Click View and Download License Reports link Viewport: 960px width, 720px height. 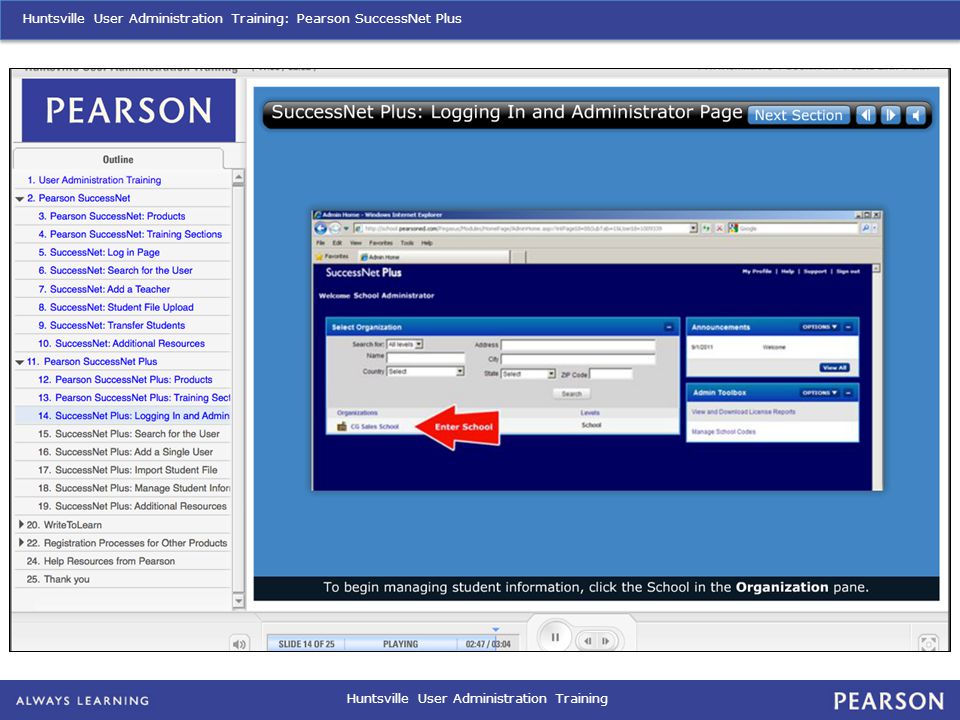point(743,412)
